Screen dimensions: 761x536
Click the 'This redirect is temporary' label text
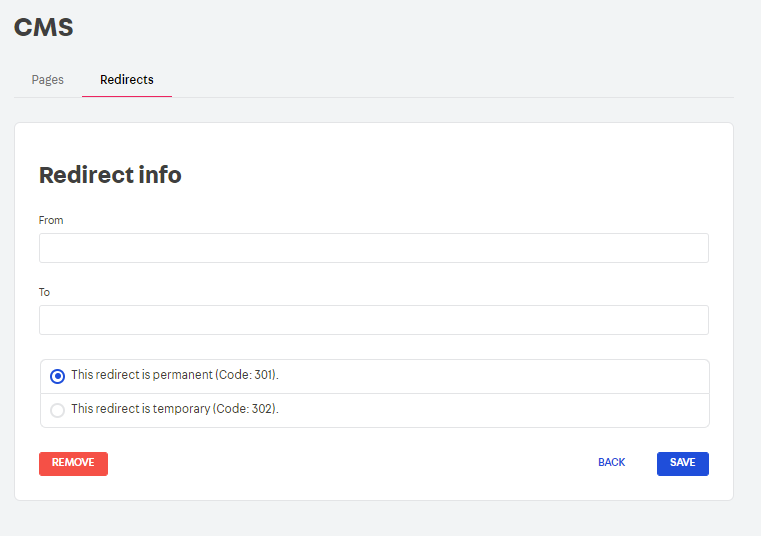point(141,409)
